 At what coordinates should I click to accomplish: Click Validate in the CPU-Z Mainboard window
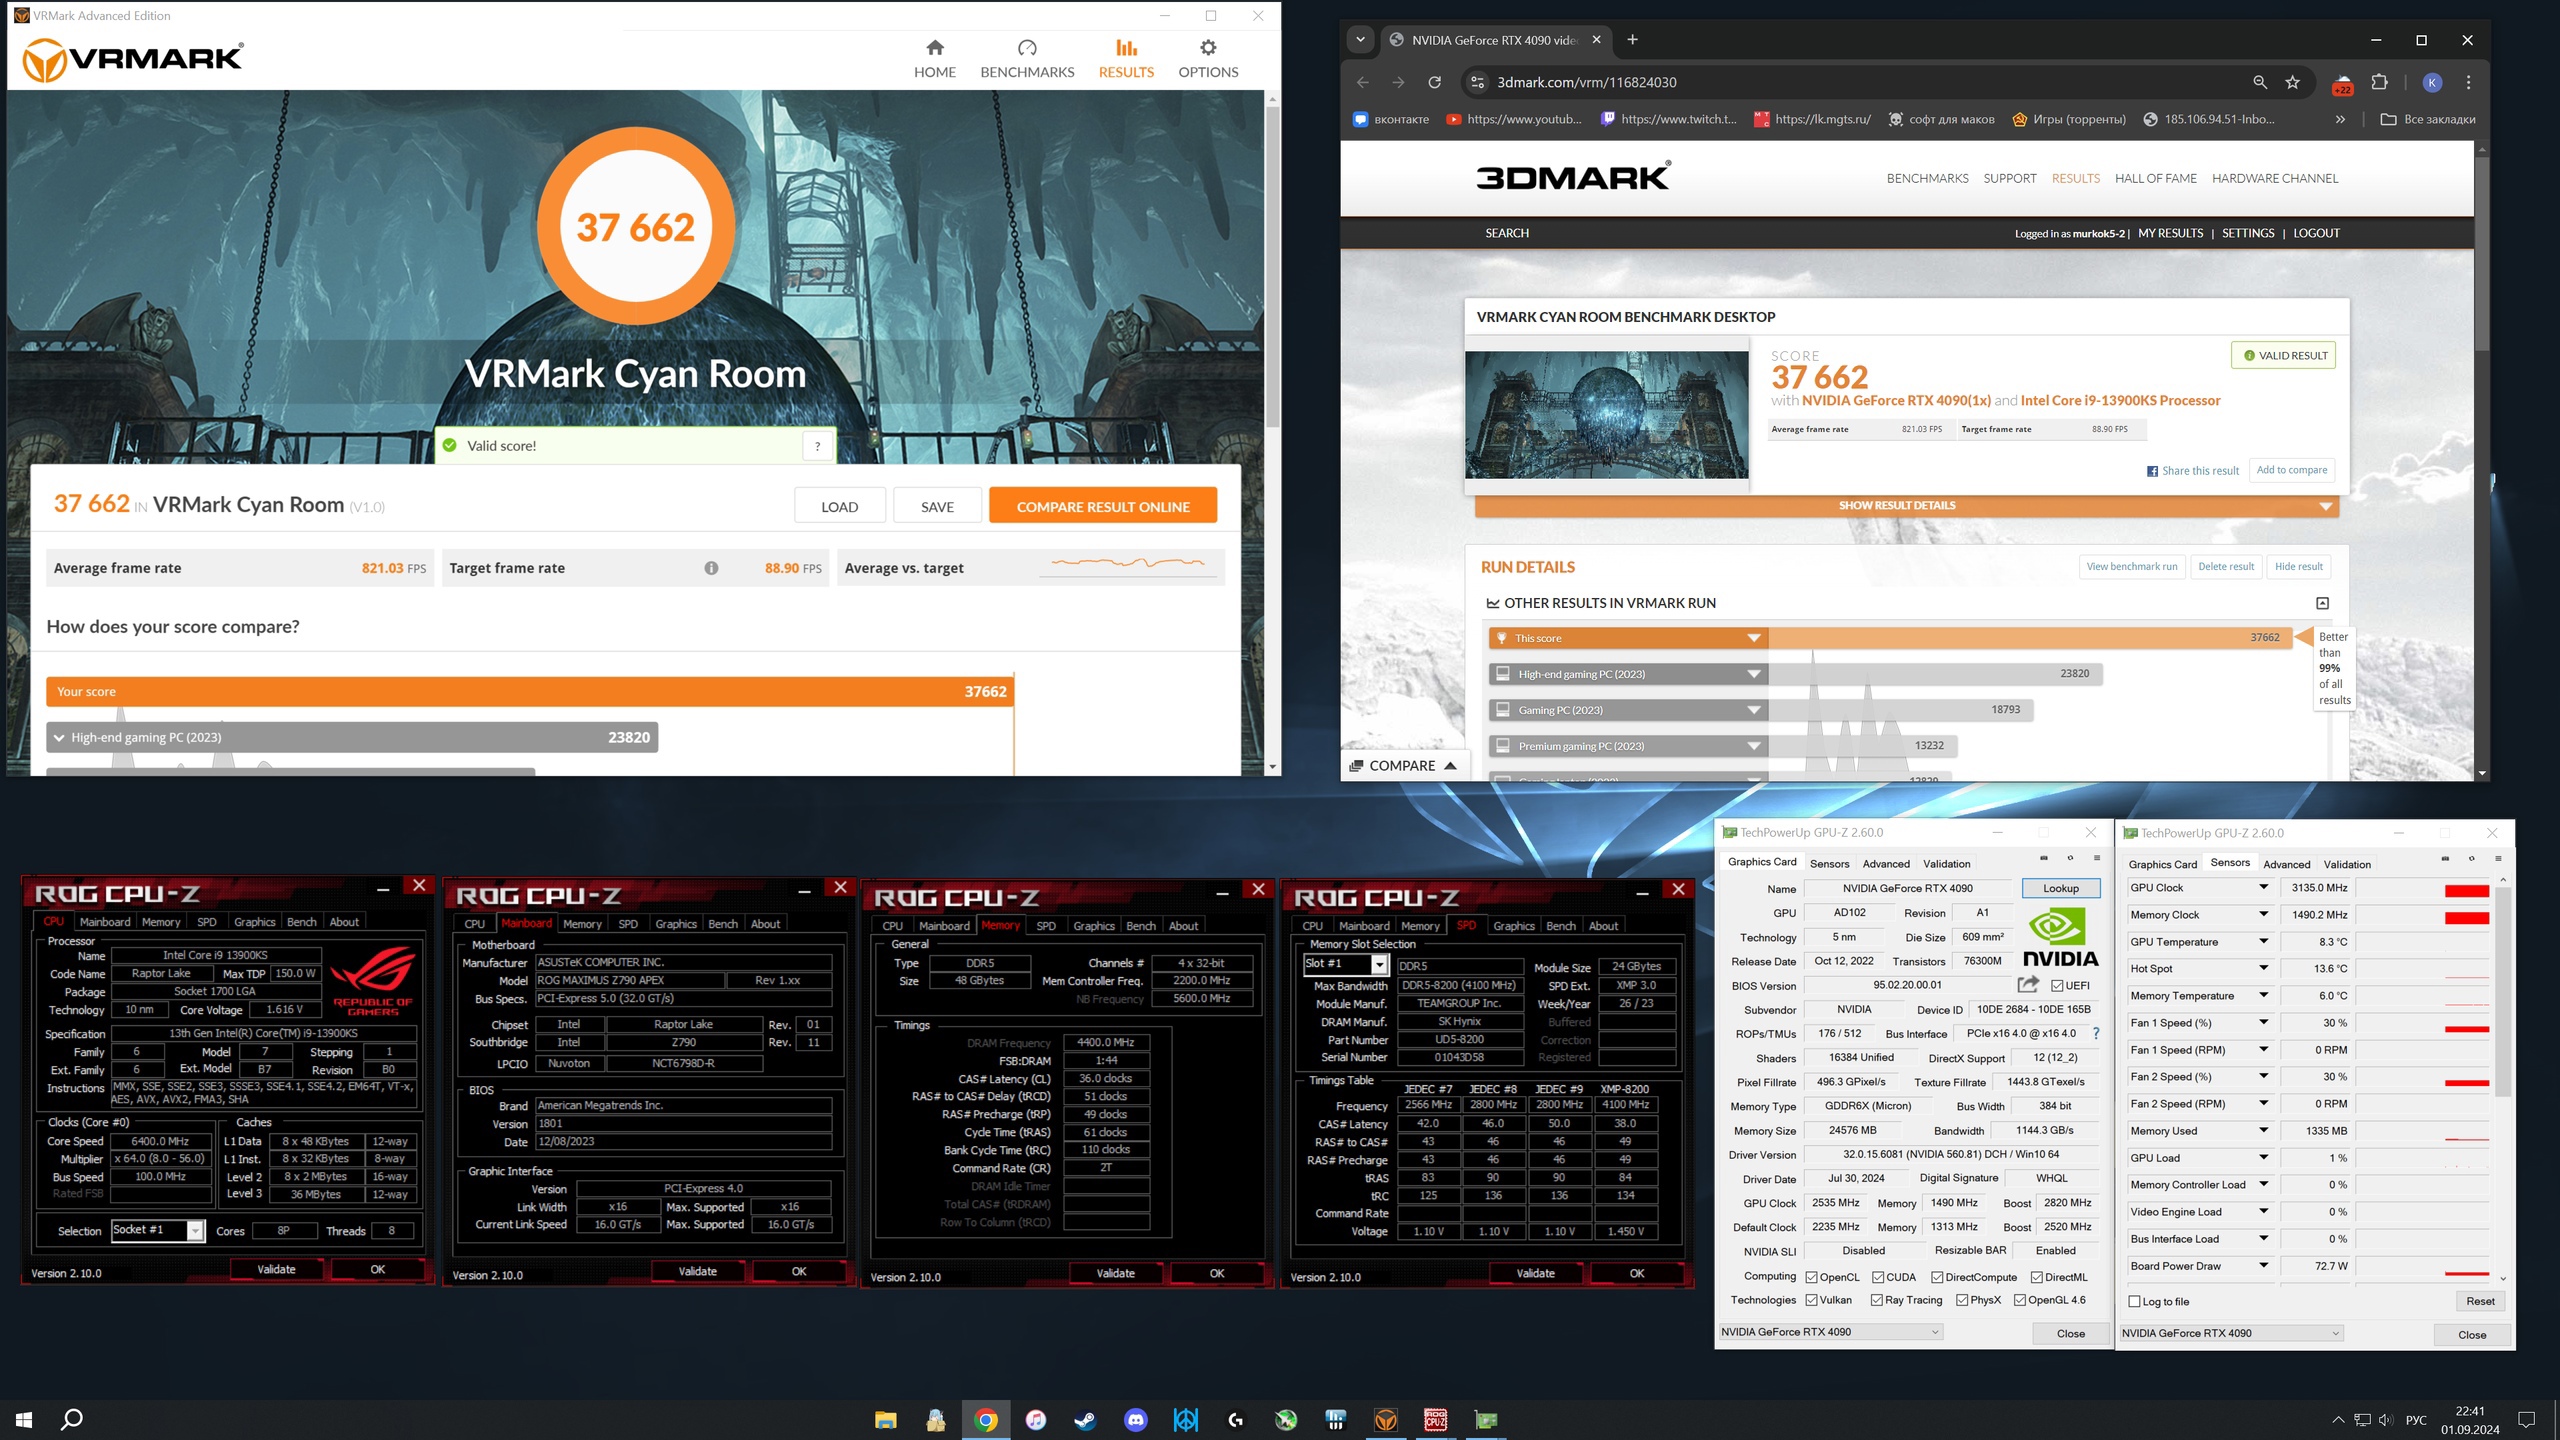(697, 1271)
